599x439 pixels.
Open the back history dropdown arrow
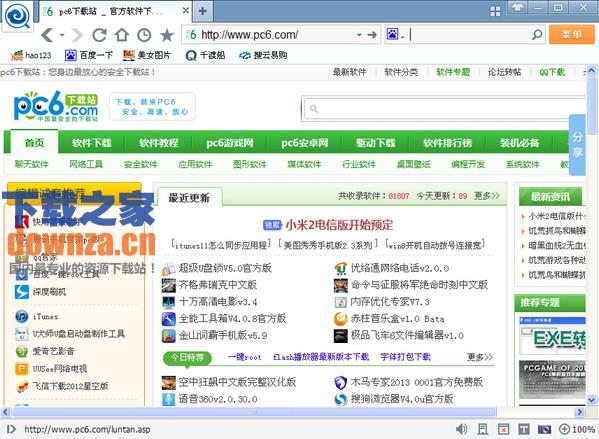click(x=62, y=35)
